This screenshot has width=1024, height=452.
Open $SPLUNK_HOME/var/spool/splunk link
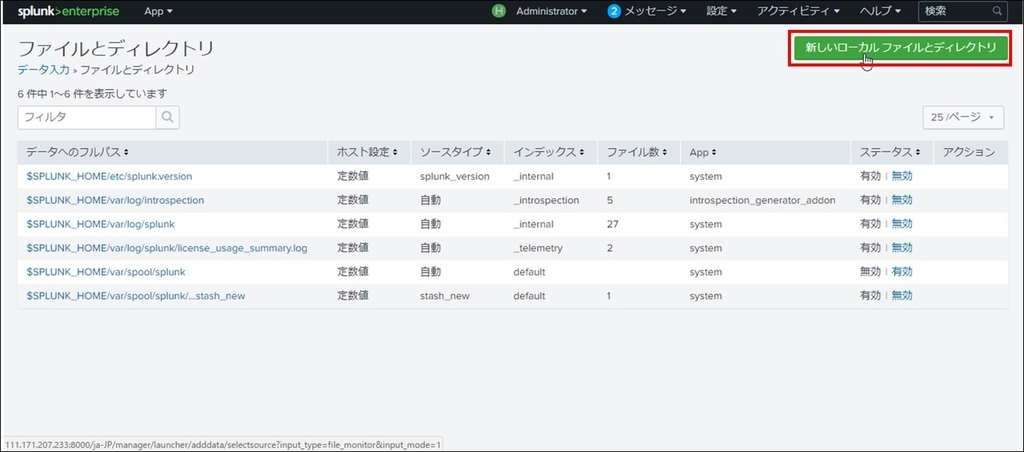point(106,272)
